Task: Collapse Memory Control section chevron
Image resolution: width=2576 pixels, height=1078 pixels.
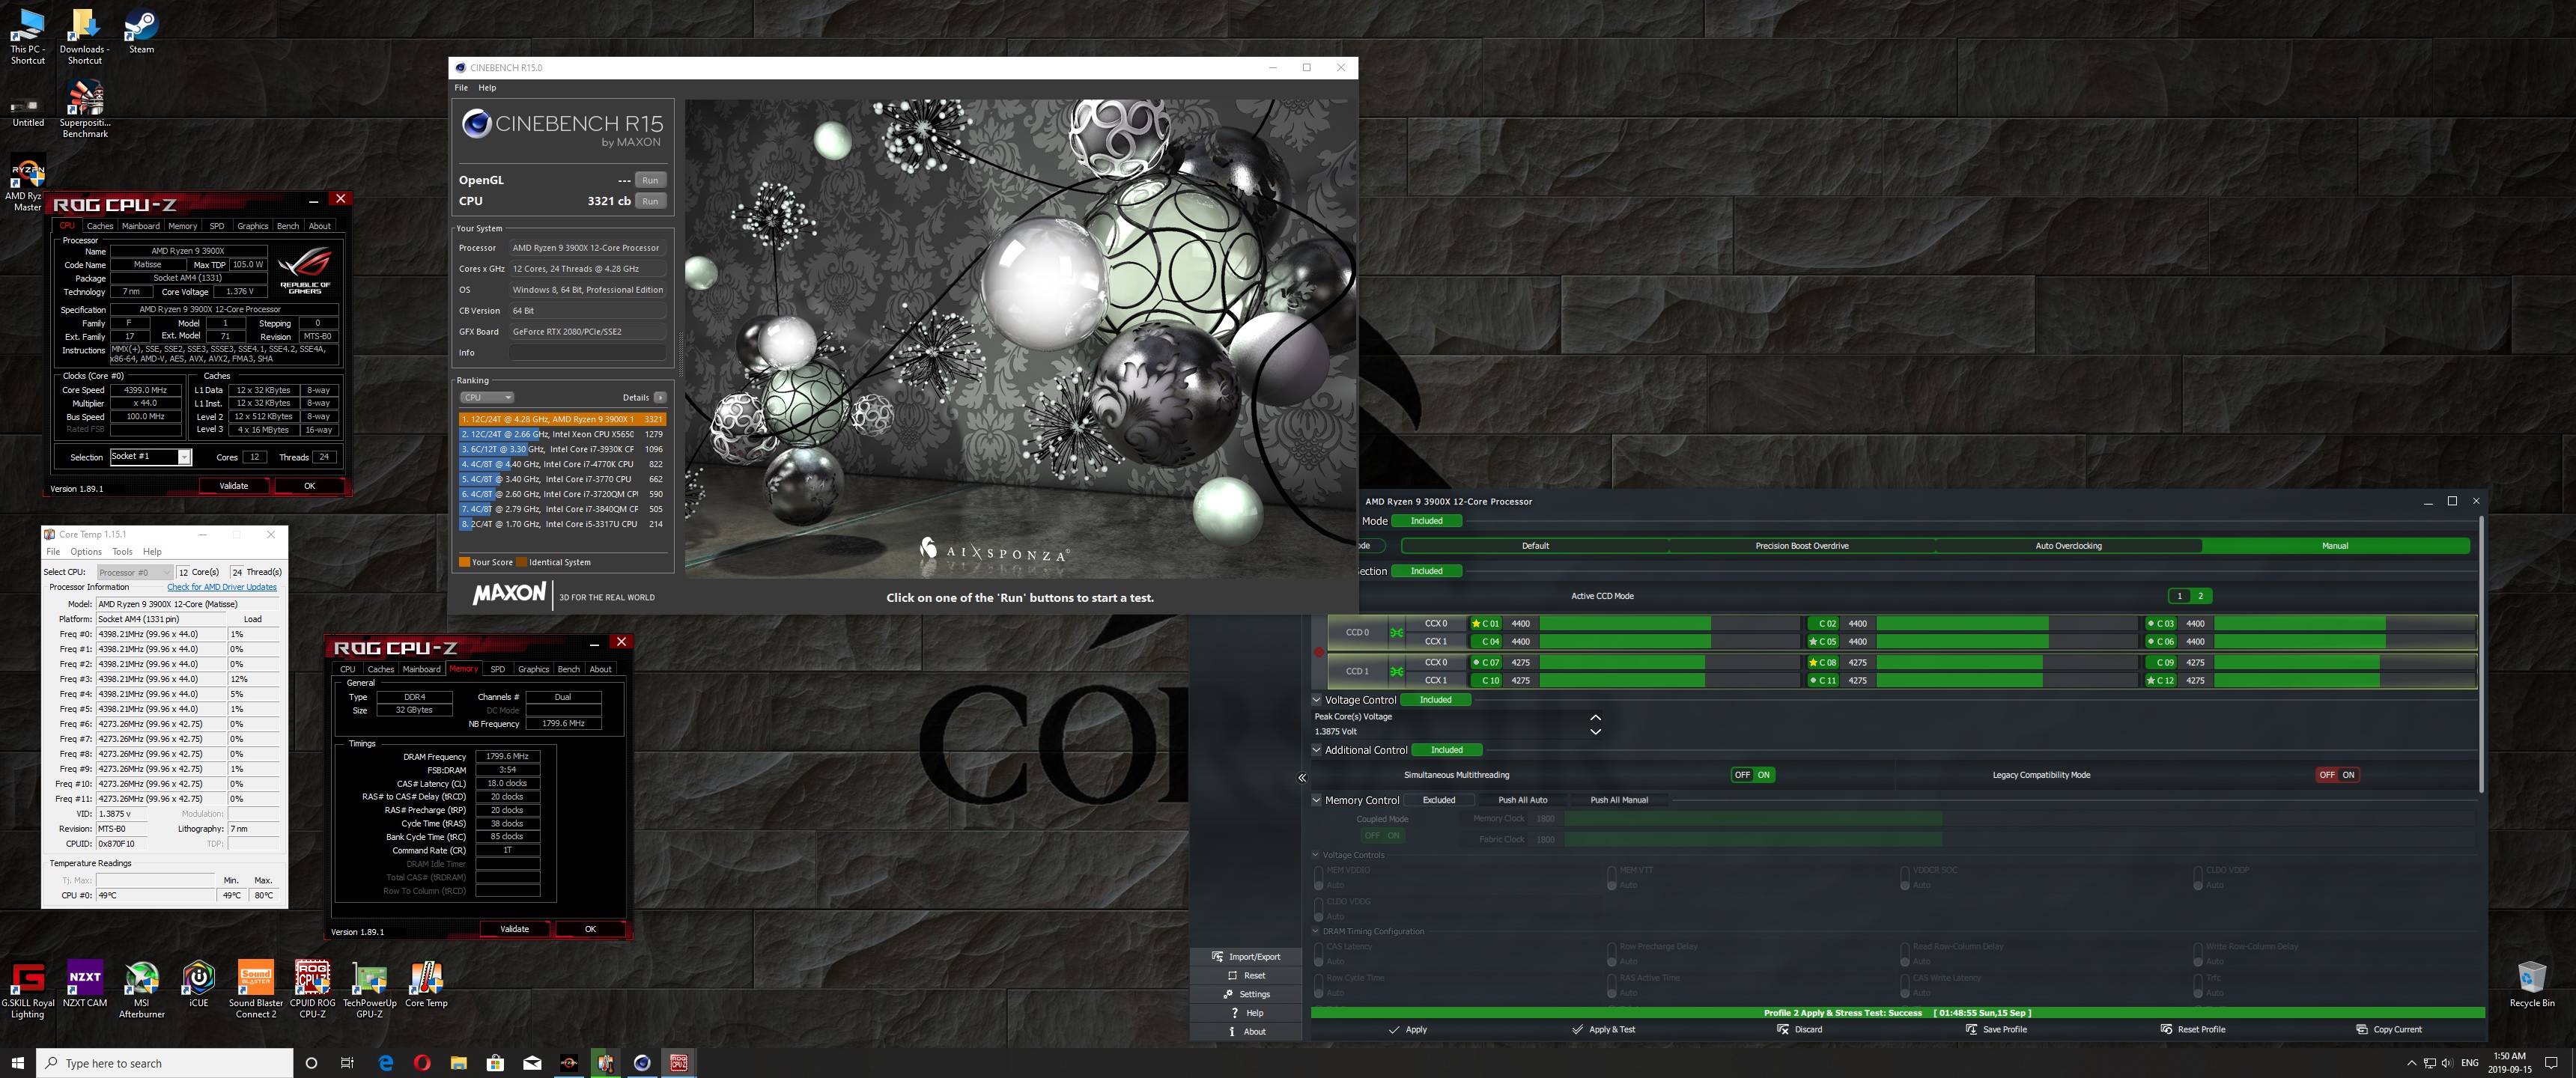Action: 1317,800
